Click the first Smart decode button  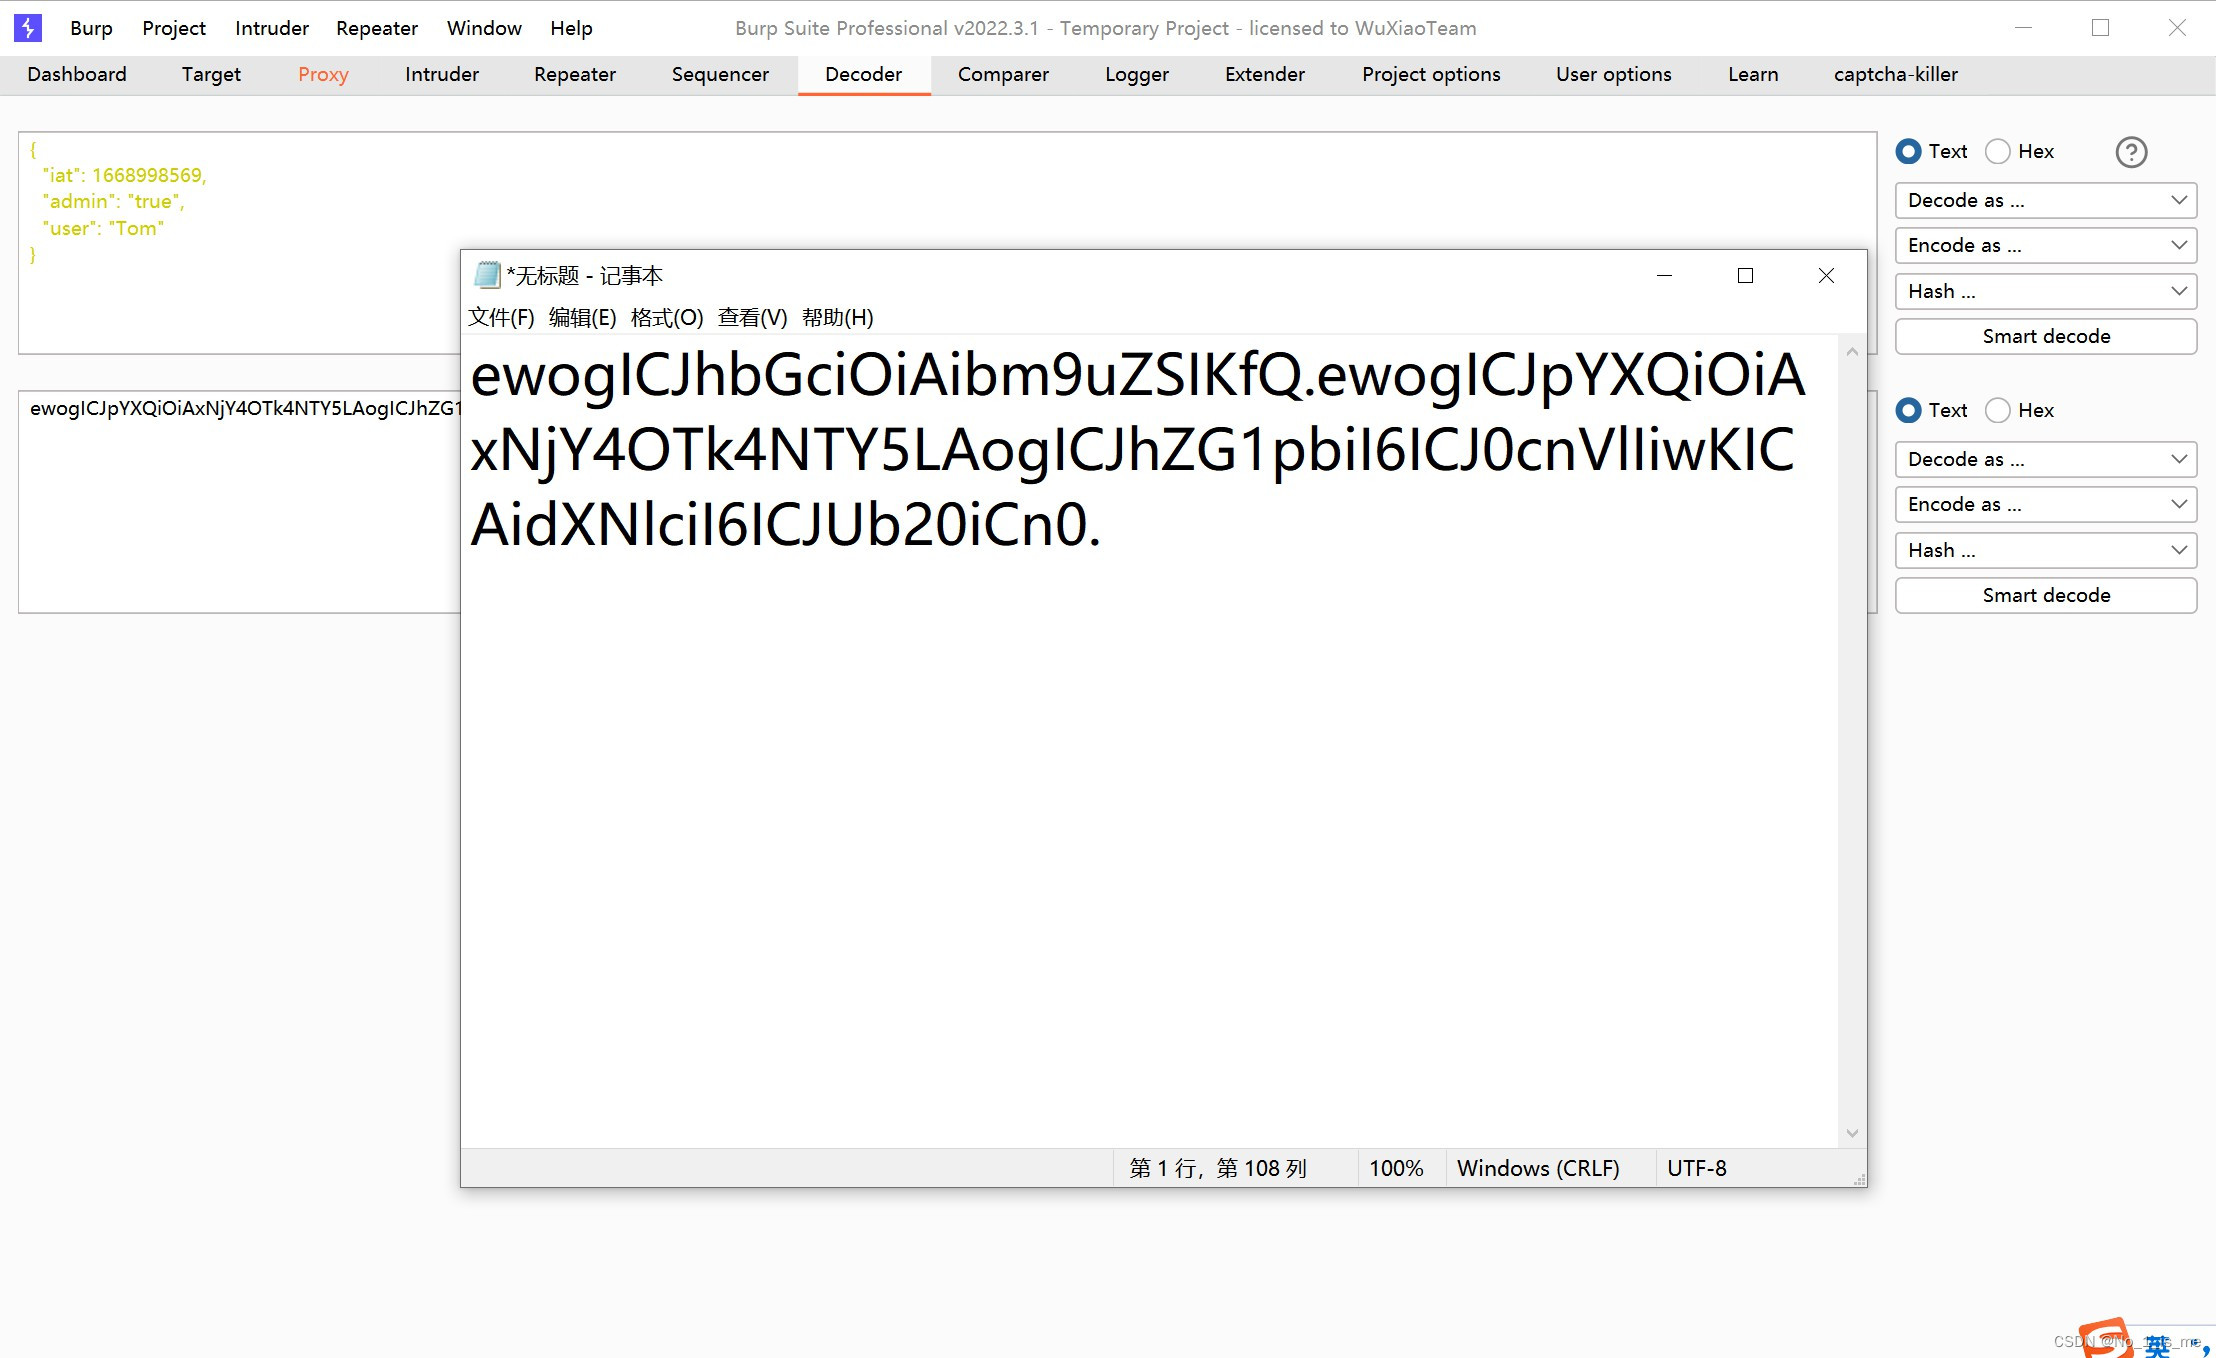pyautogui.click(x=2045, y=337)
